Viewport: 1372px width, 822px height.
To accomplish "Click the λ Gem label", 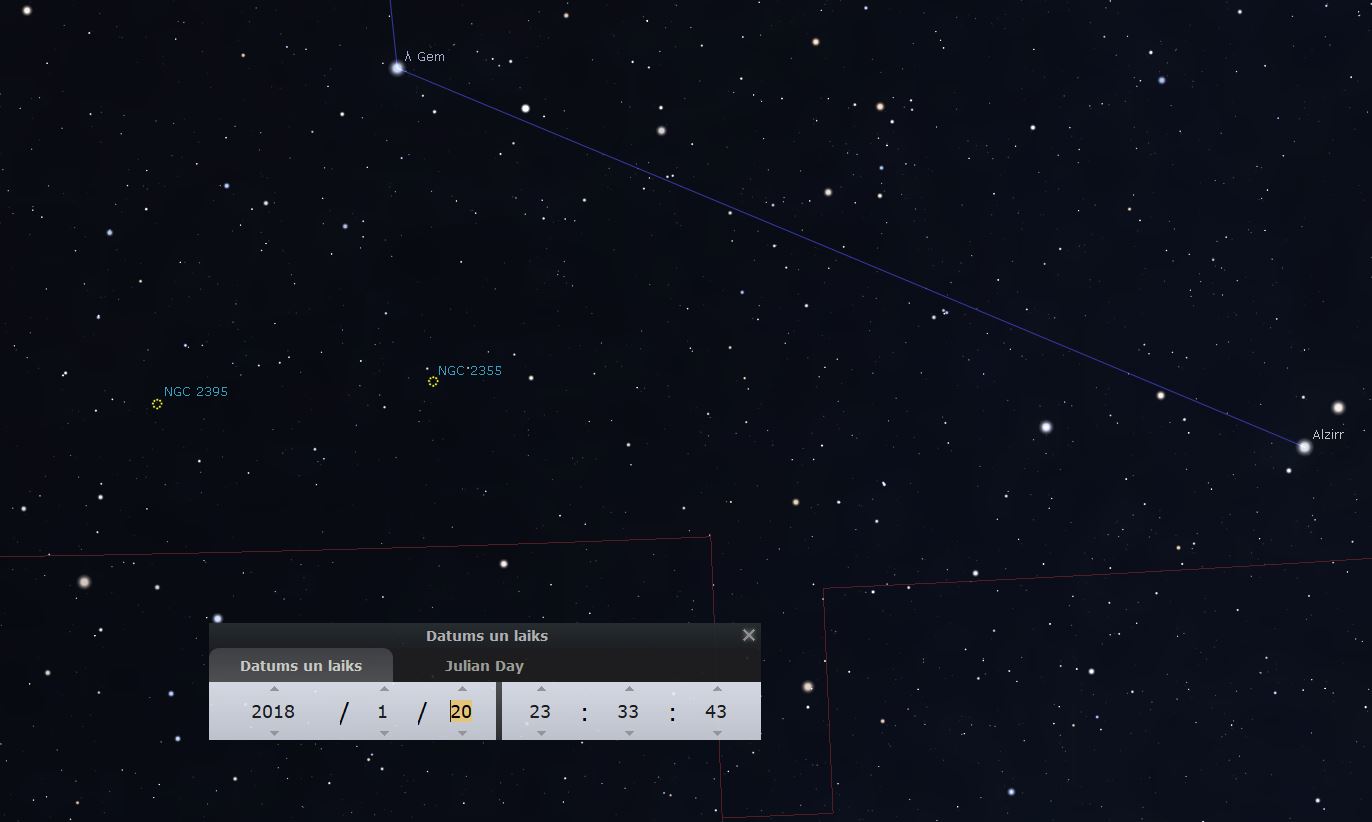I will 425,57.
